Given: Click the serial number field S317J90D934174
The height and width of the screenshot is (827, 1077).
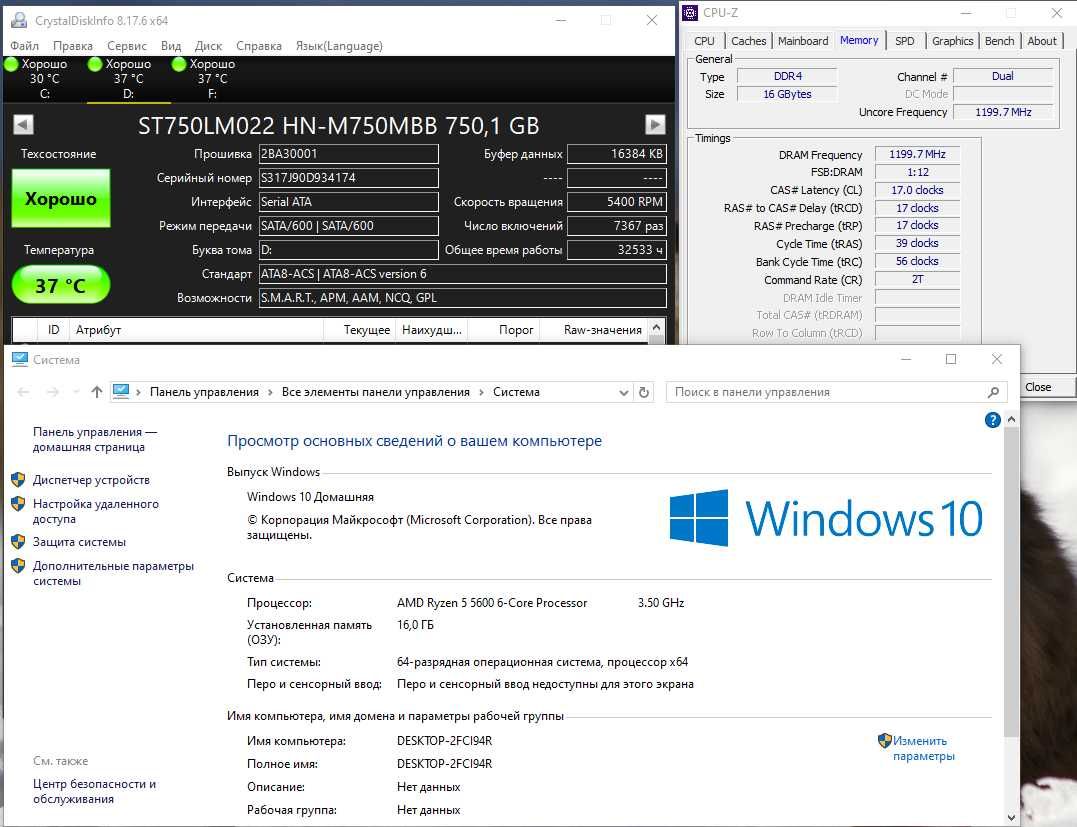Looking at the screenshot, I should (x=348, y=178).
